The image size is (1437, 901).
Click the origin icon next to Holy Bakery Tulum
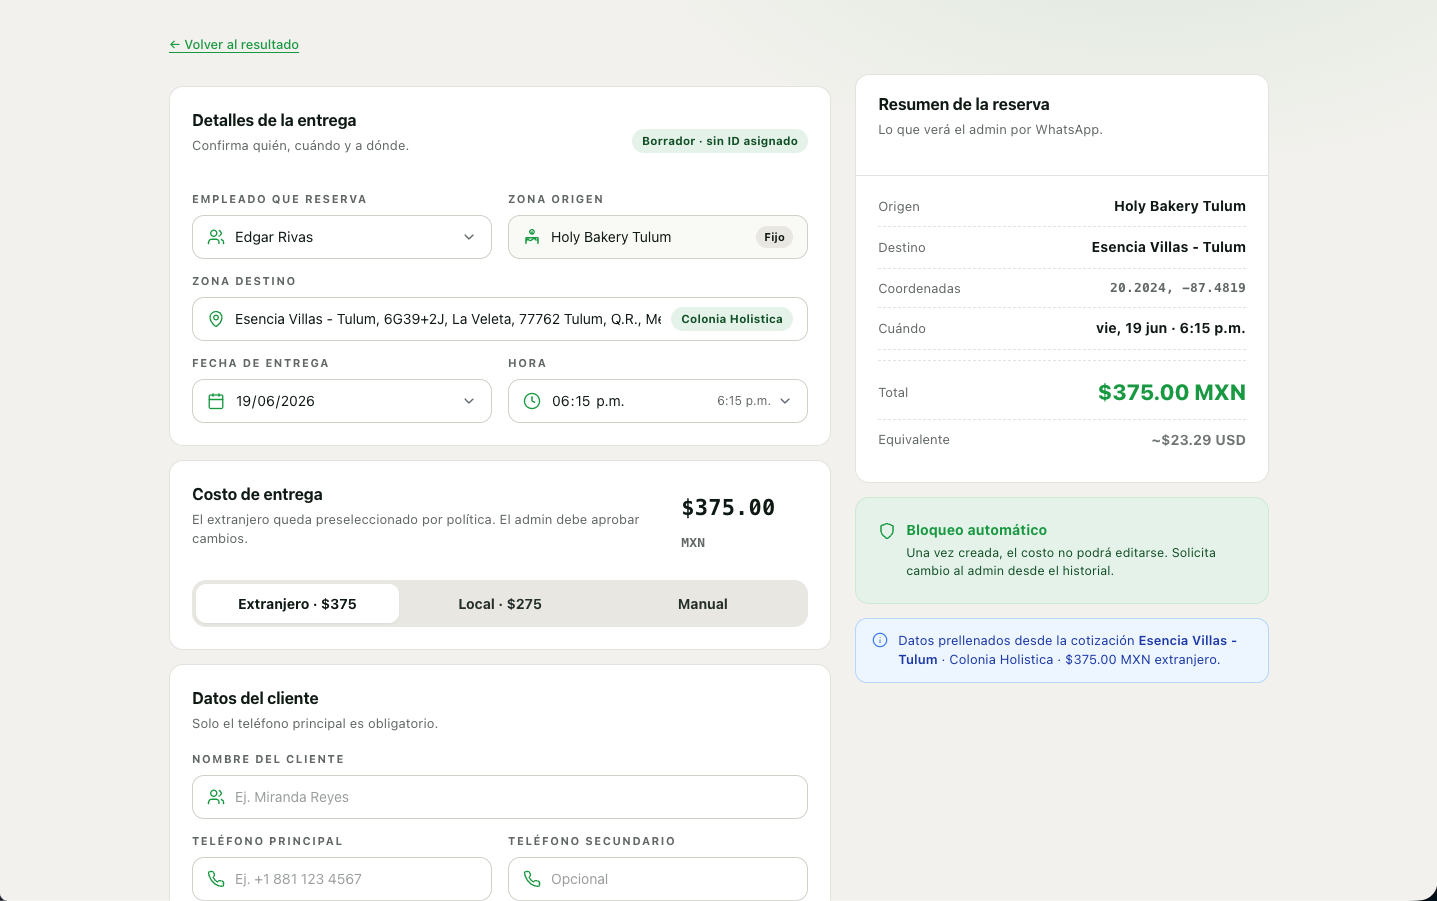click(x=532, y=237)
